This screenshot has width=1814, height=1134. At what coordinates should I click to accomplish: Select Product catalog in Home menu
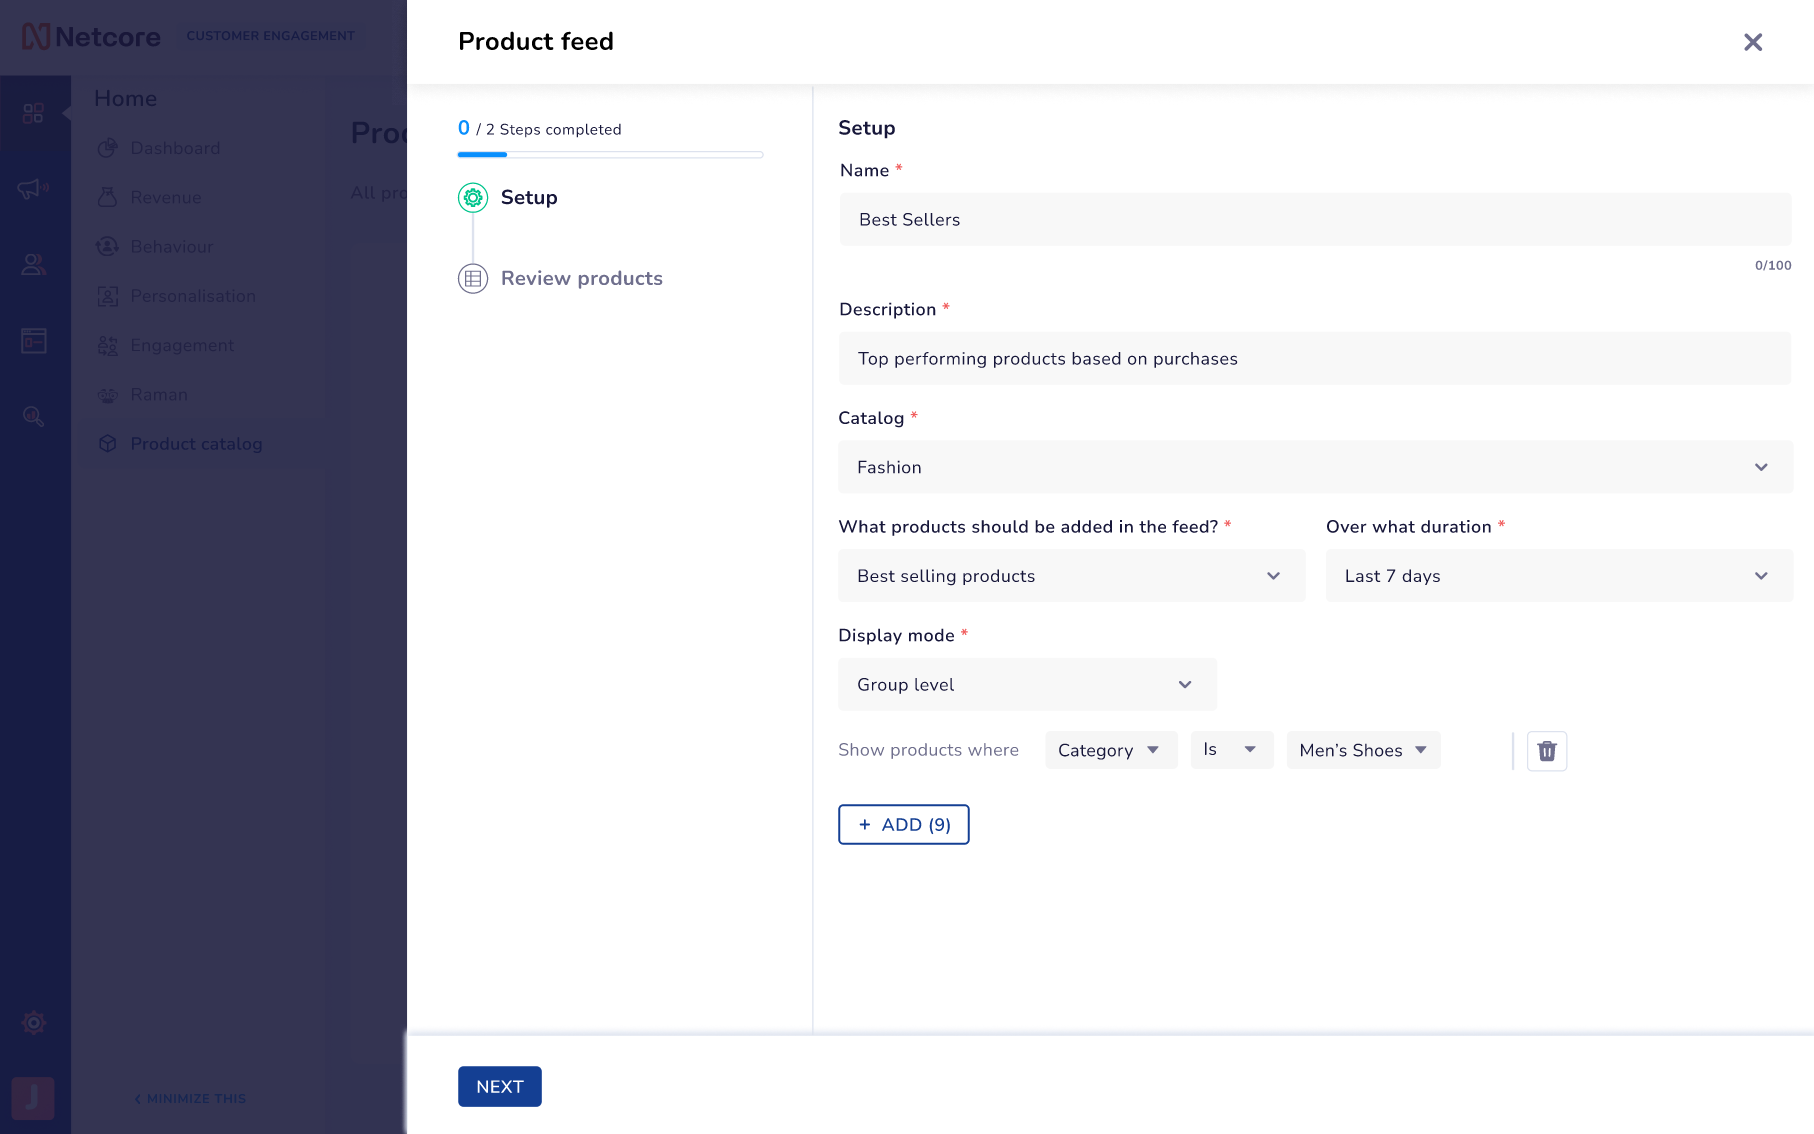click(x=196, y=444)
